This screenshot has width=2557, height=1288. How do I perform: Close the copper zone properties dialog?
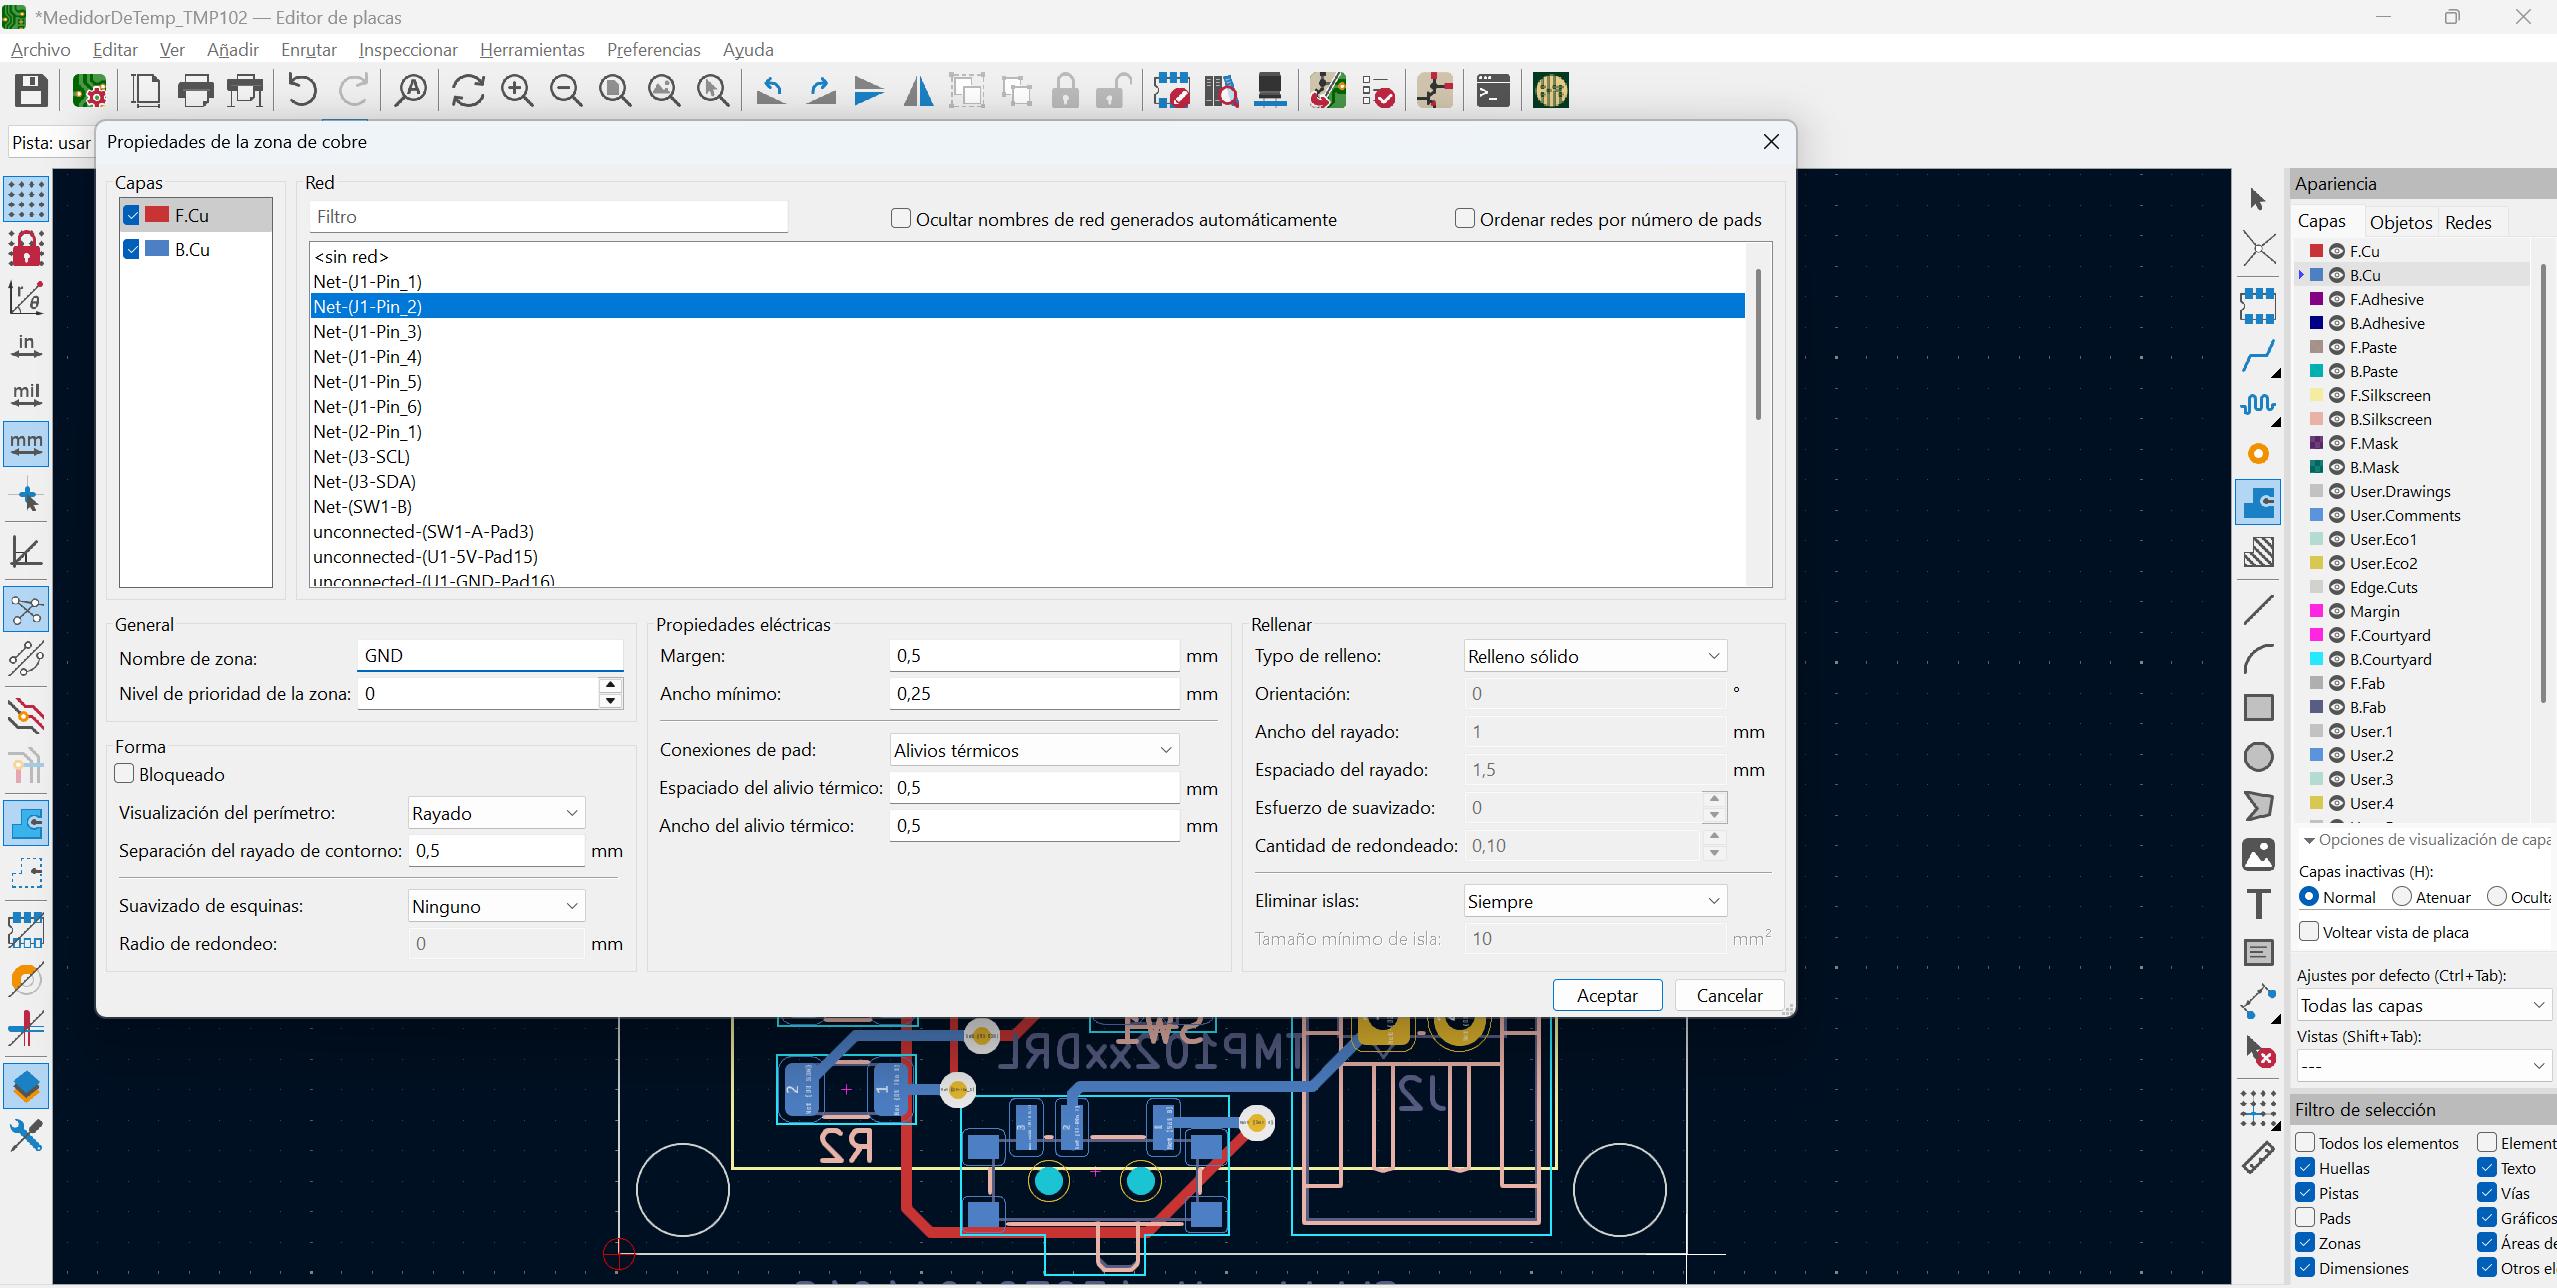coord(1771,142)
